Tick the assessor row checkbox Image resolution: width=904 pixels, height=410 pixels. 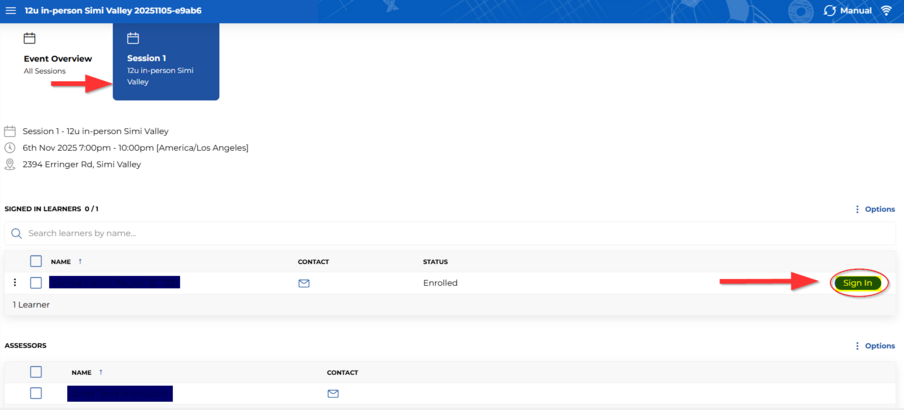[x=36, y=393]
